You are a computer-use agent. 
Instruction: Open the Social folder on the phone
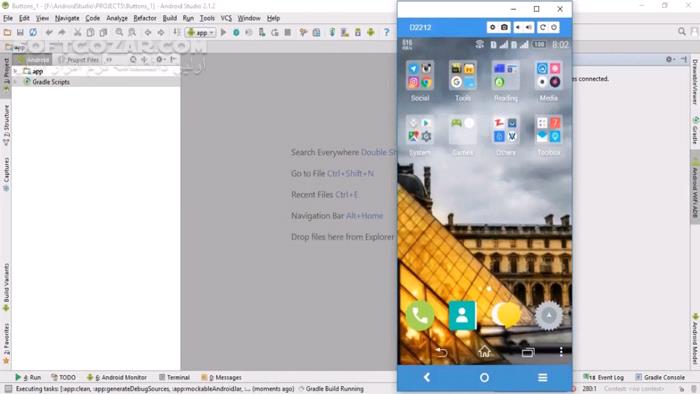pos(420,81)
